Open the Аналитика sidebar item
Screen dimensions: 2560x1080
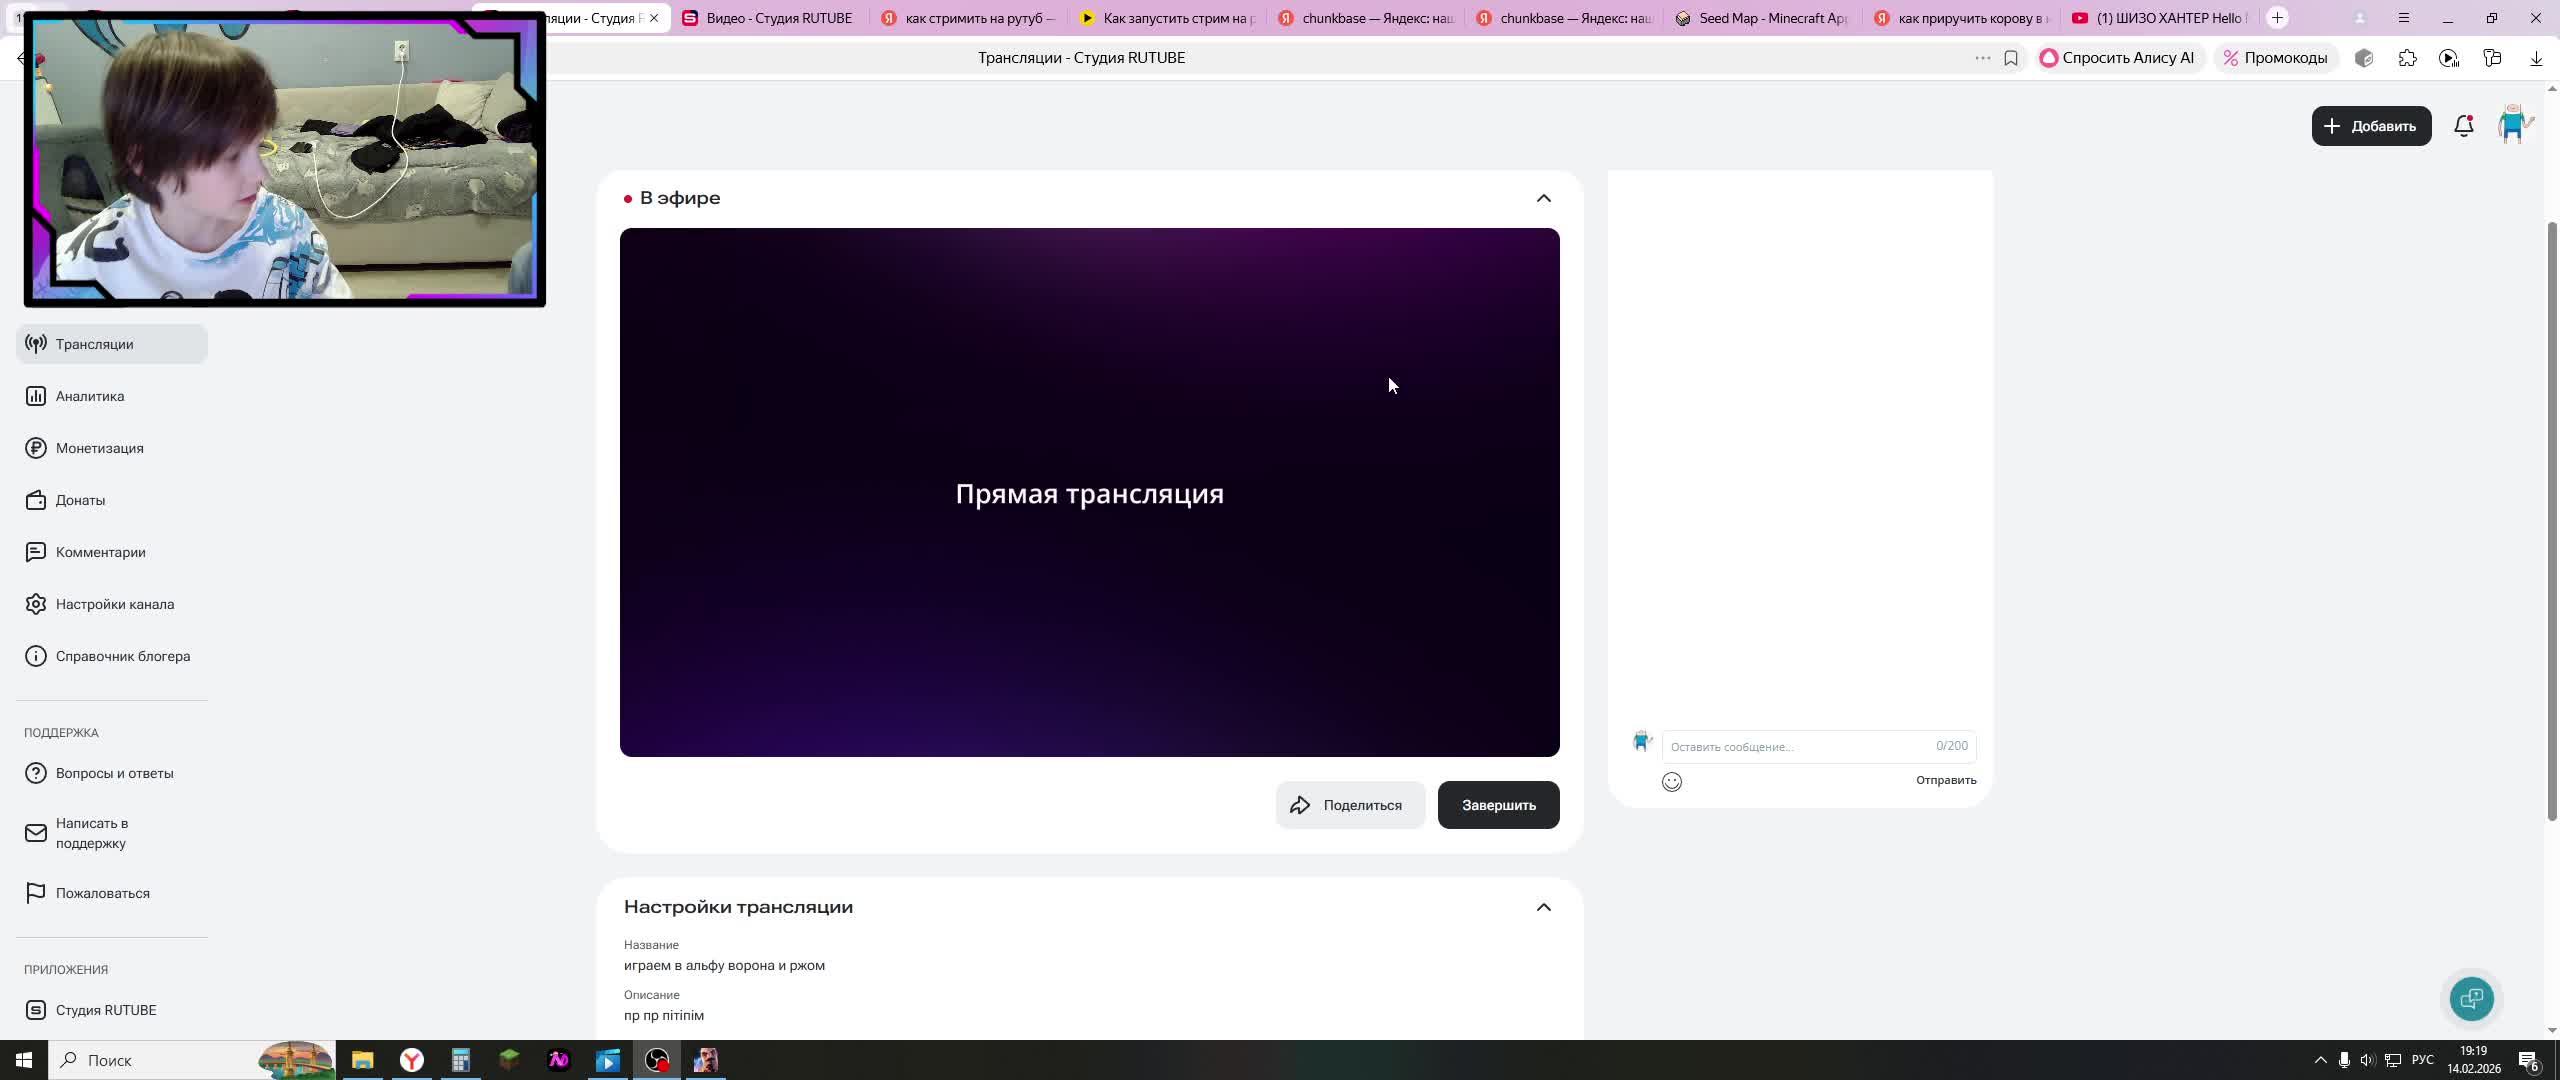(90, 396)
